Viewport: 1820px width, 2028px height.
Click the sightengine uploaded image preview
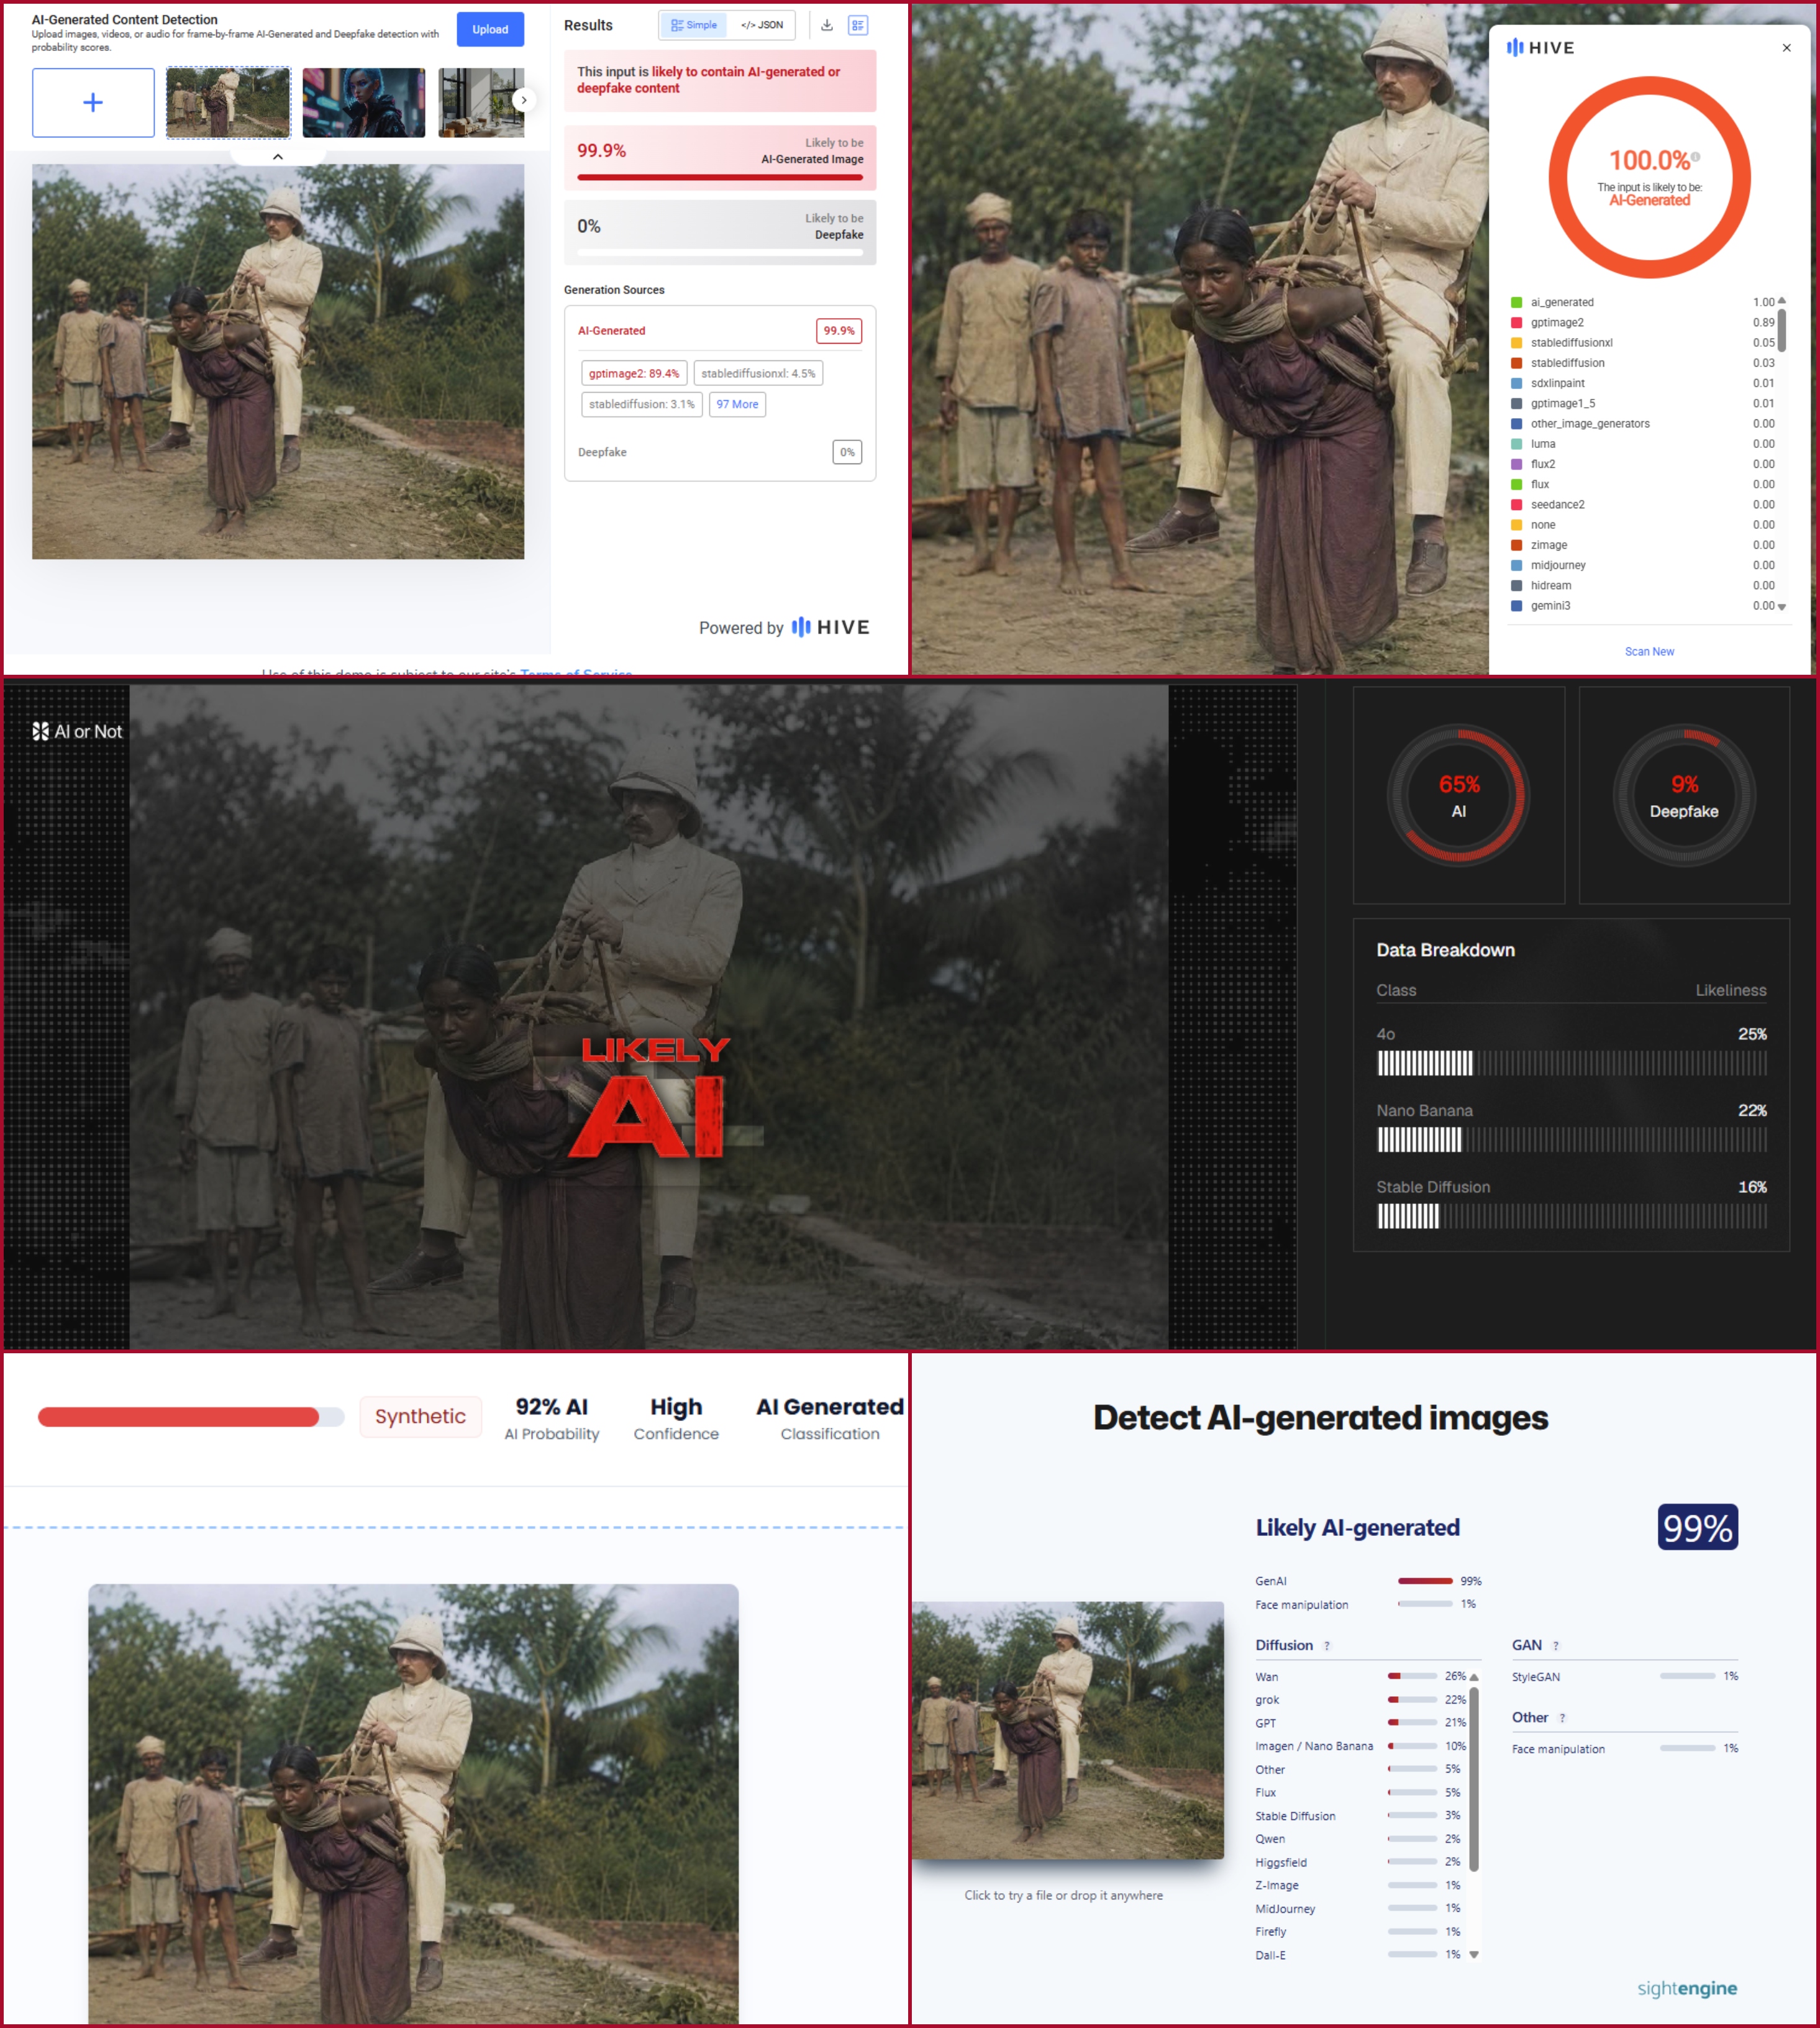1067,1730
